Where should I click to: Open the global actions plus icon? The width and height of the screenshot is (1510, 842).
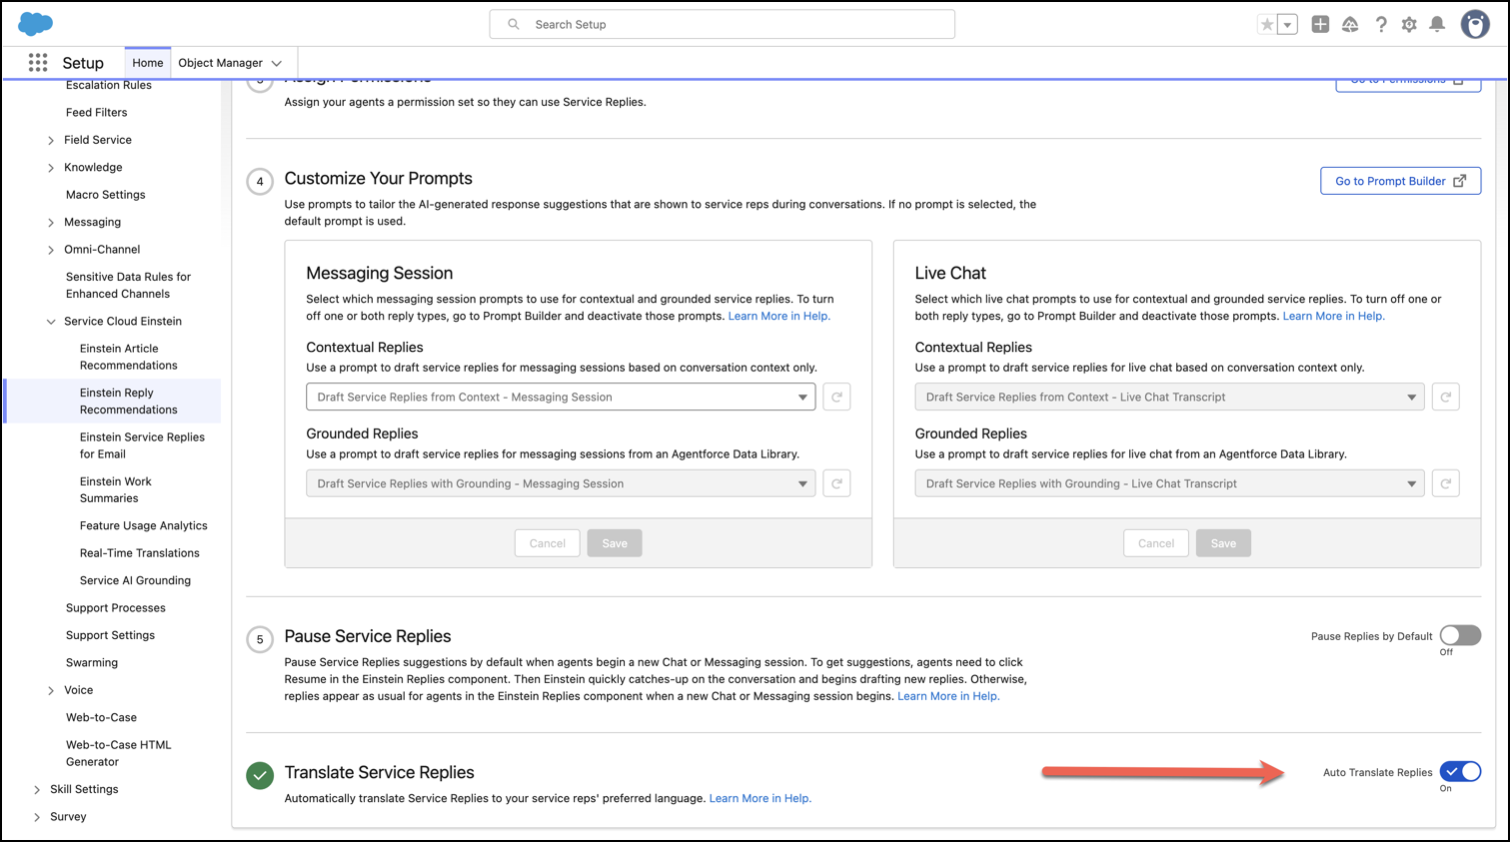click(1320, 25)
